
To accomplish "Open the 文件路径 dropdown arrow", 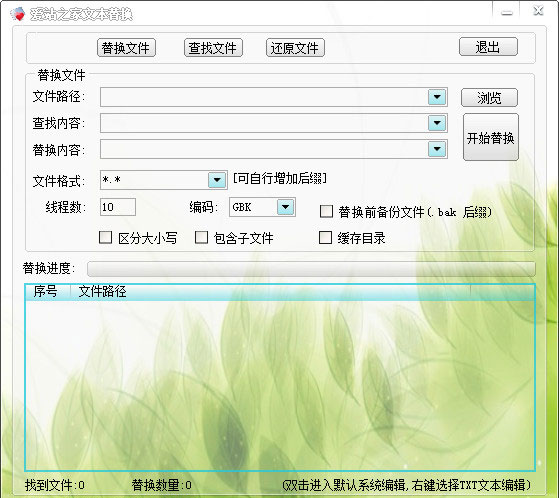I will (437, 97).
